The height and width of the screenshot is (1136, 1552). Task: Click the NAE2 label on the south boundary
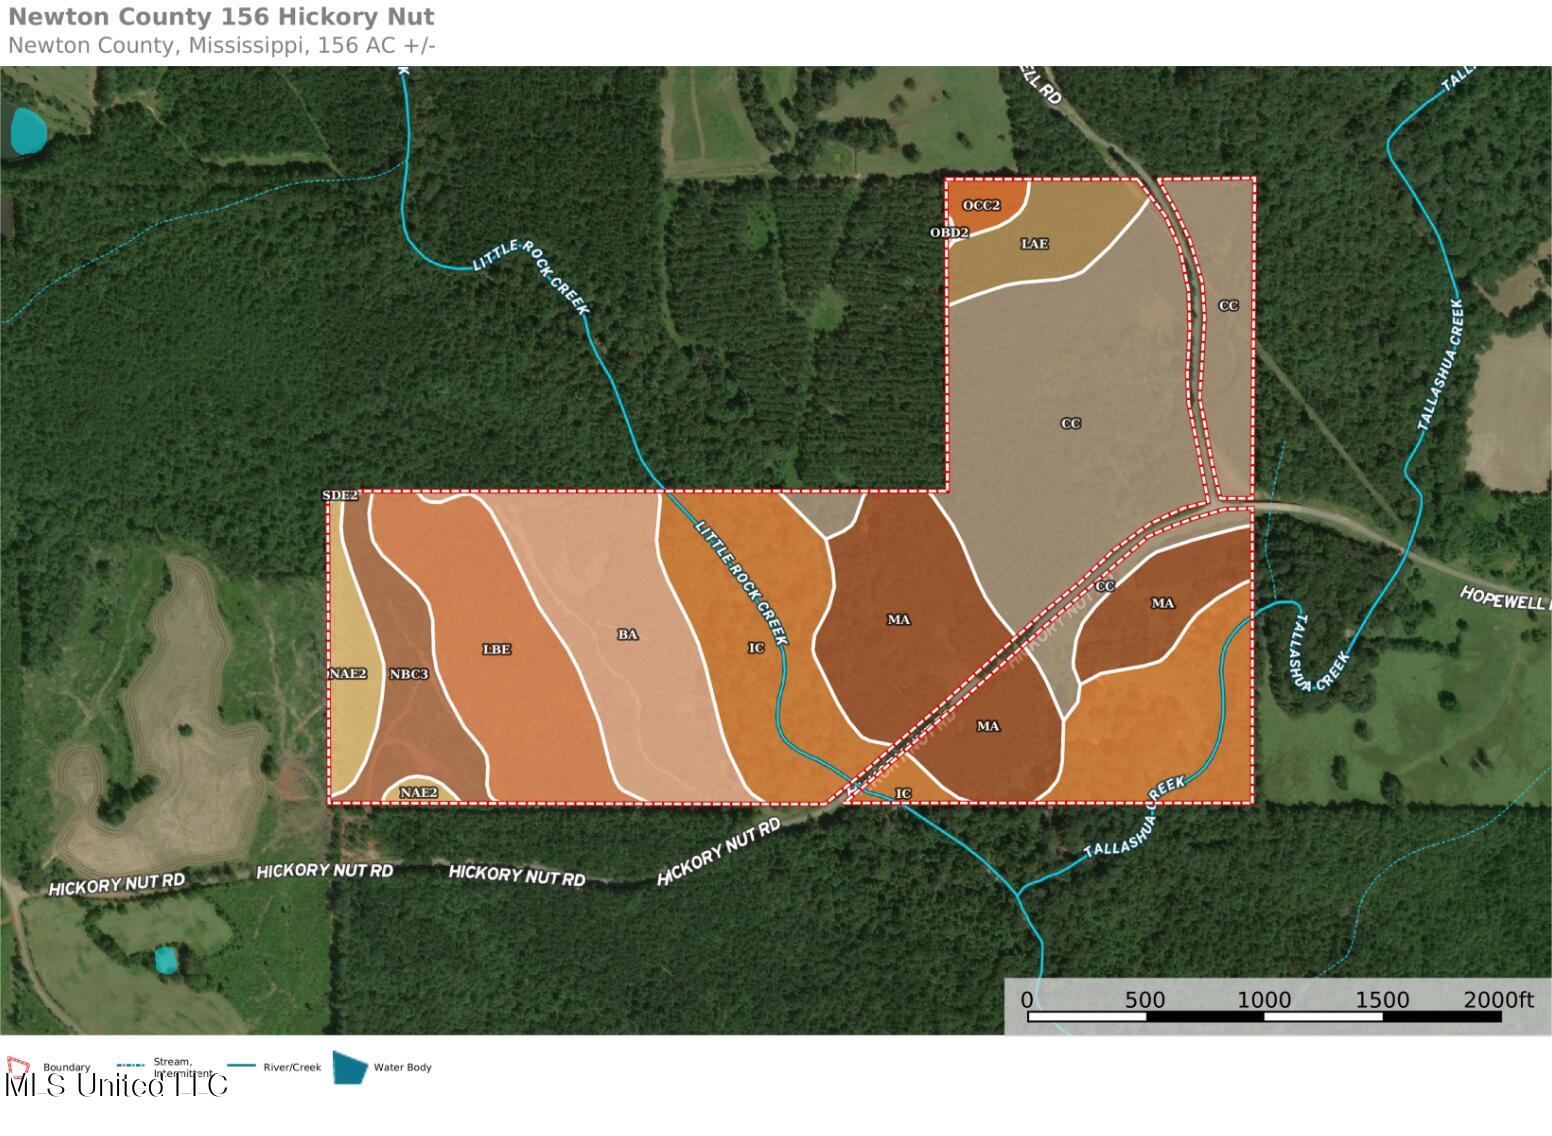pyautogui.click(x=419, y=793)
